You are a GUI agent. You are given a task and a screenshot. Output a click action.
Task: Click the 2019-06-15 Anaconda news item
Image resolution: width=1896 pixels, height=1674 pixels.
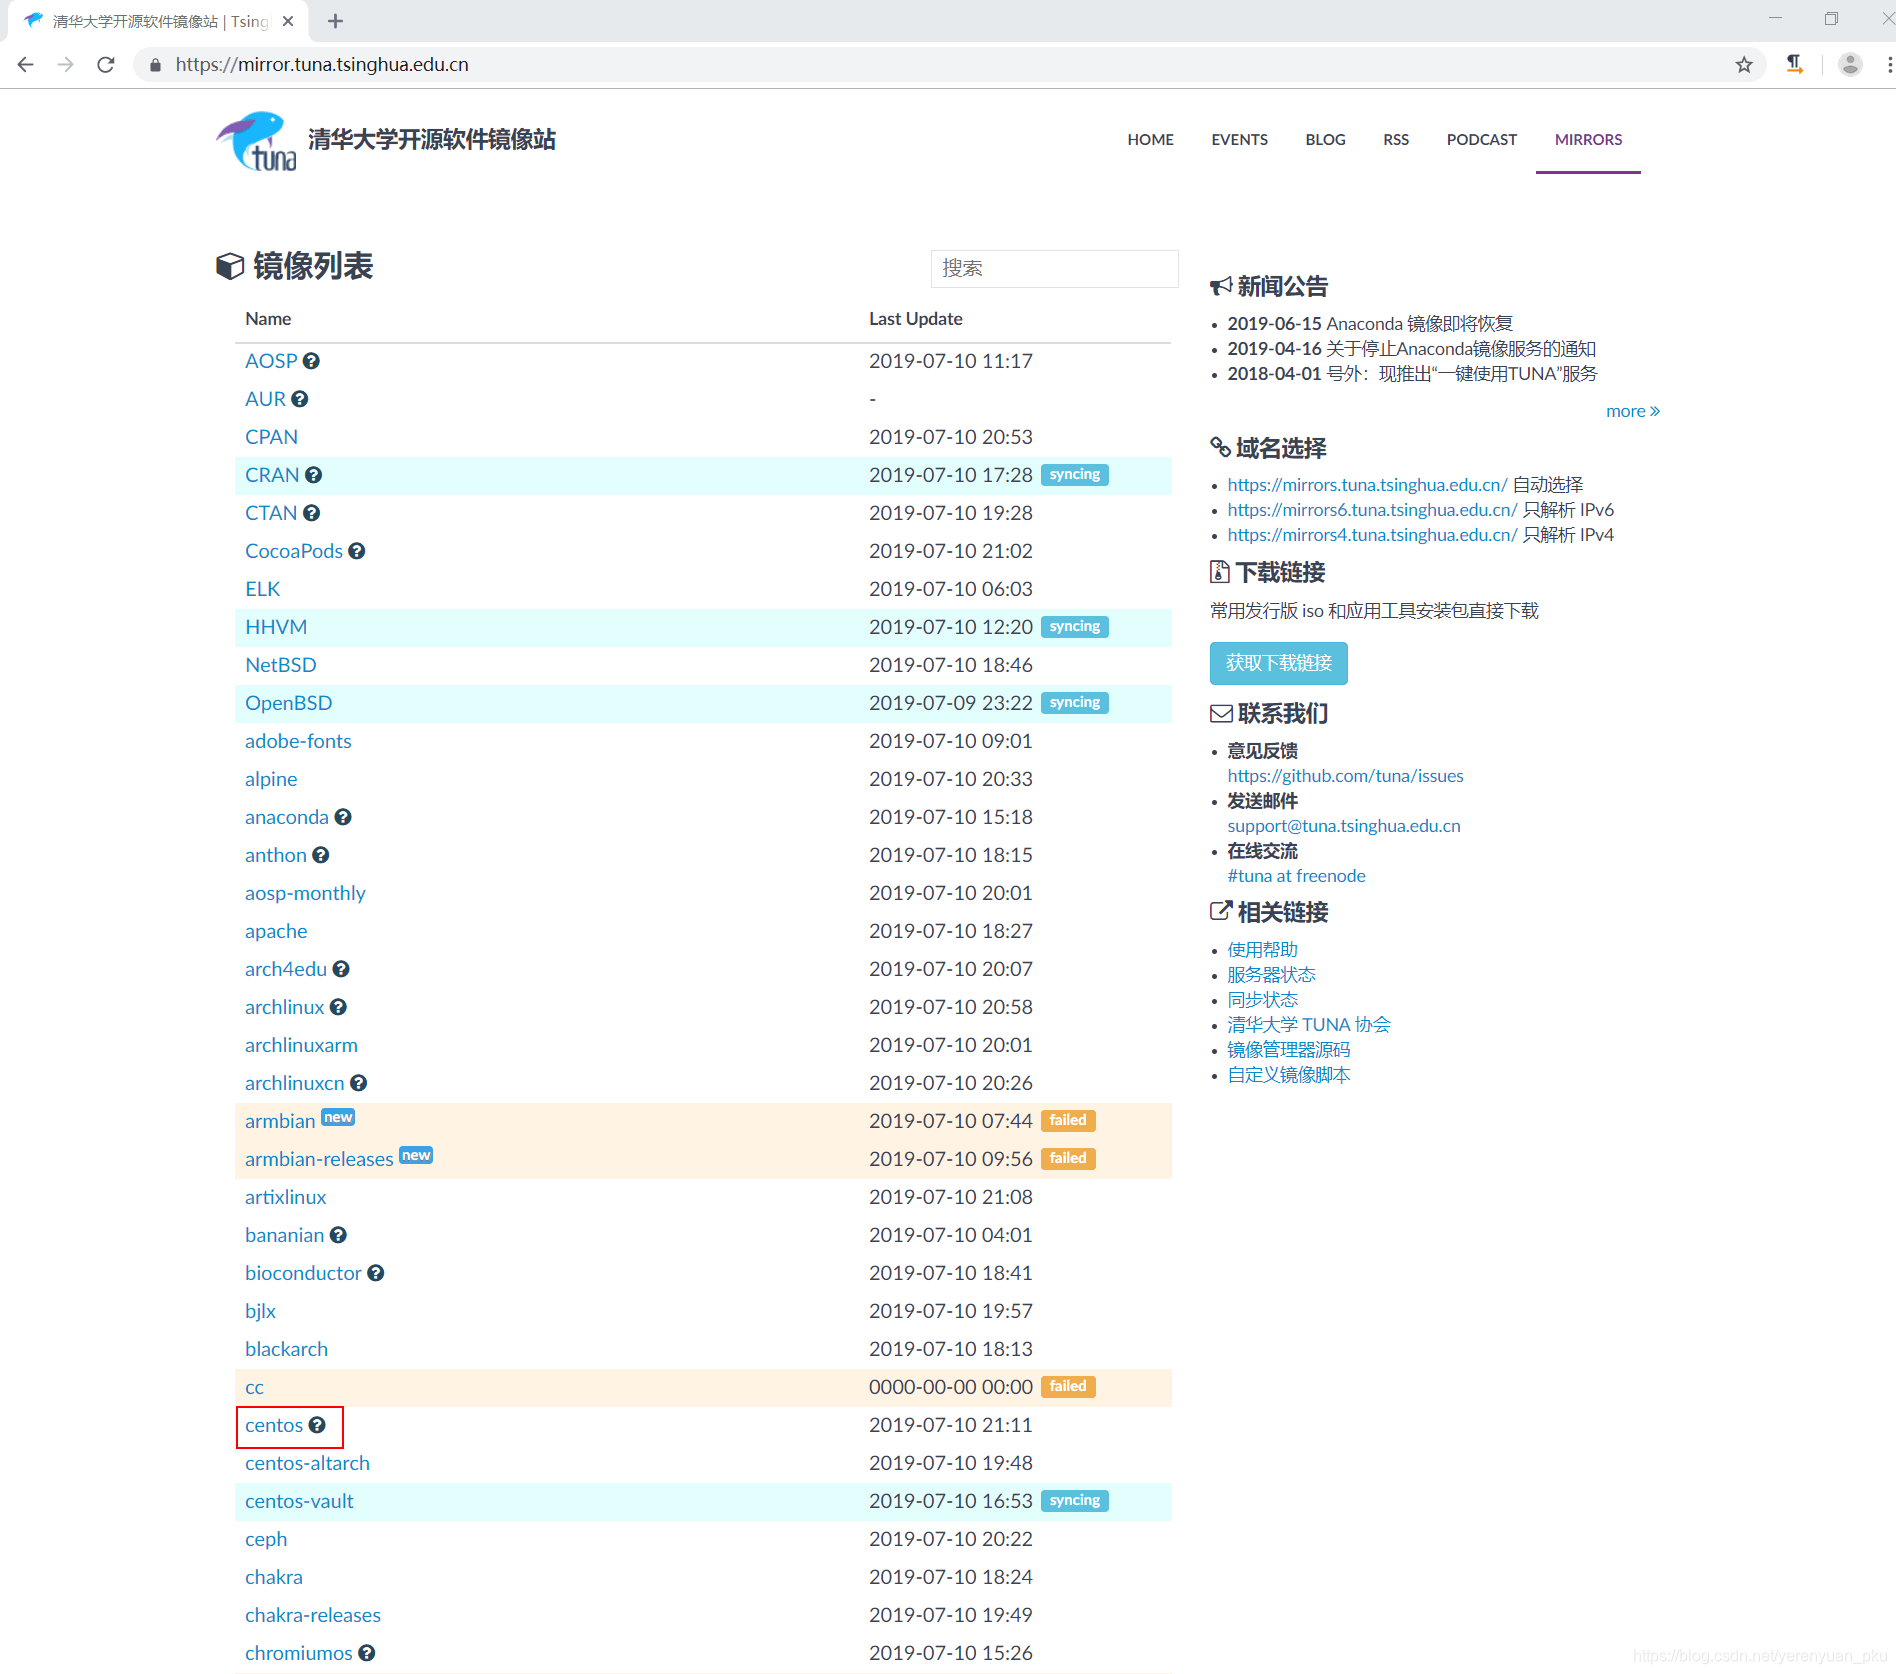[1370, 324]
